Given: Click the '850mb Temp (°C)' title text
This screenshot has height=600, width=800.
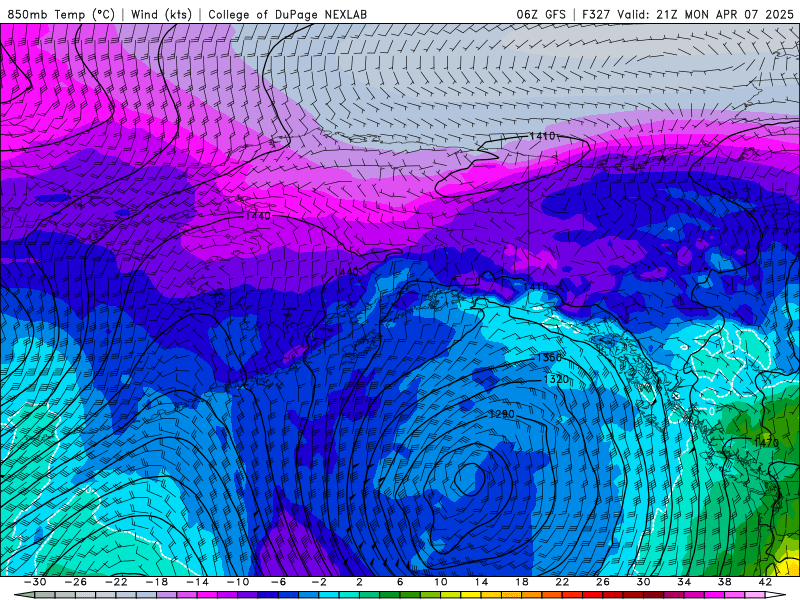Looking at the screenshot, I should coord(61,14).
